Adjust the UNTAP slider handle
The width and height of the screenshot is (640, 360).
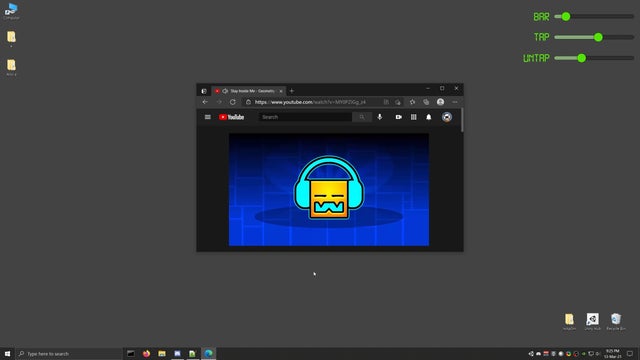(x=582, y=58)
